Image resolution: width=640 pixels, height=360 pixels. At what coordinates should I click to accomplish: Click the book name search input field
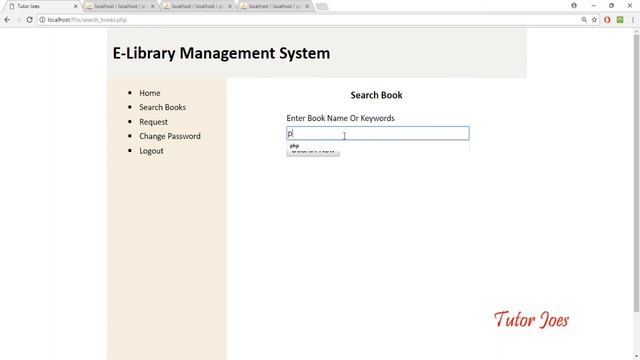[378, 133]
